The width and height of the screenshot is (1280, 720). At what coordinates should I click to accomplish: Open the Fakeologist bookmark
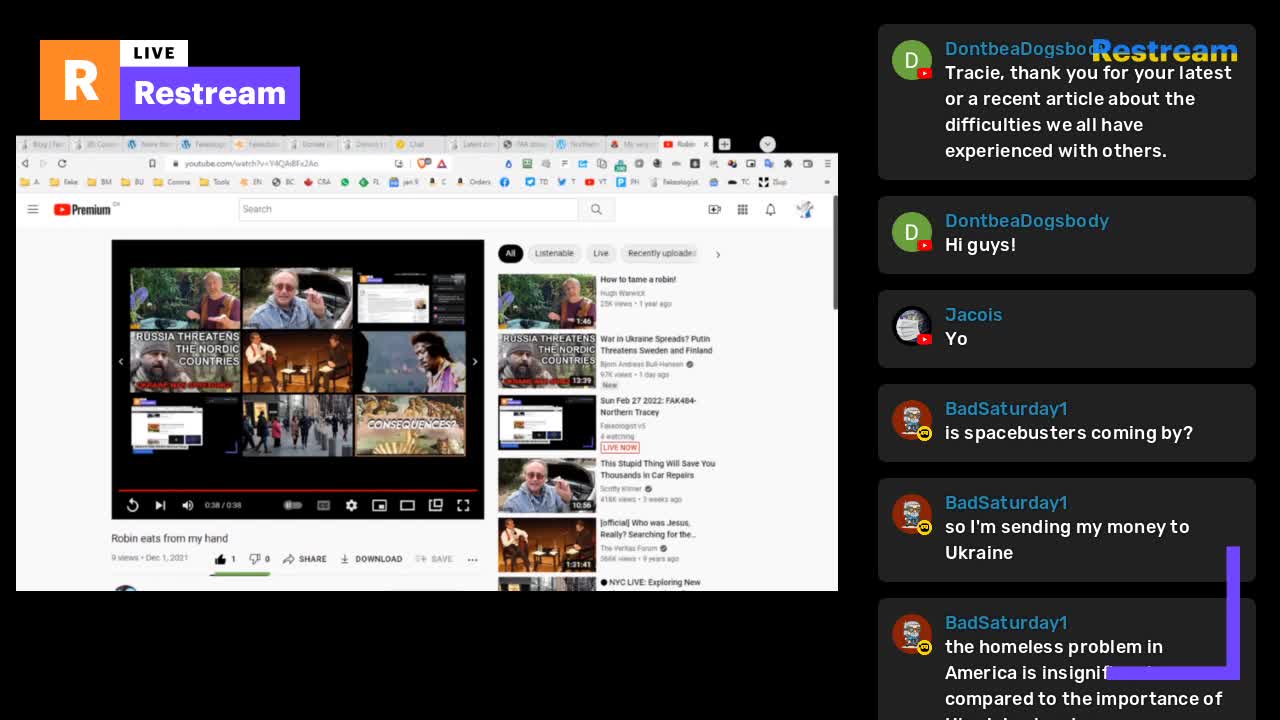[674, 182]
